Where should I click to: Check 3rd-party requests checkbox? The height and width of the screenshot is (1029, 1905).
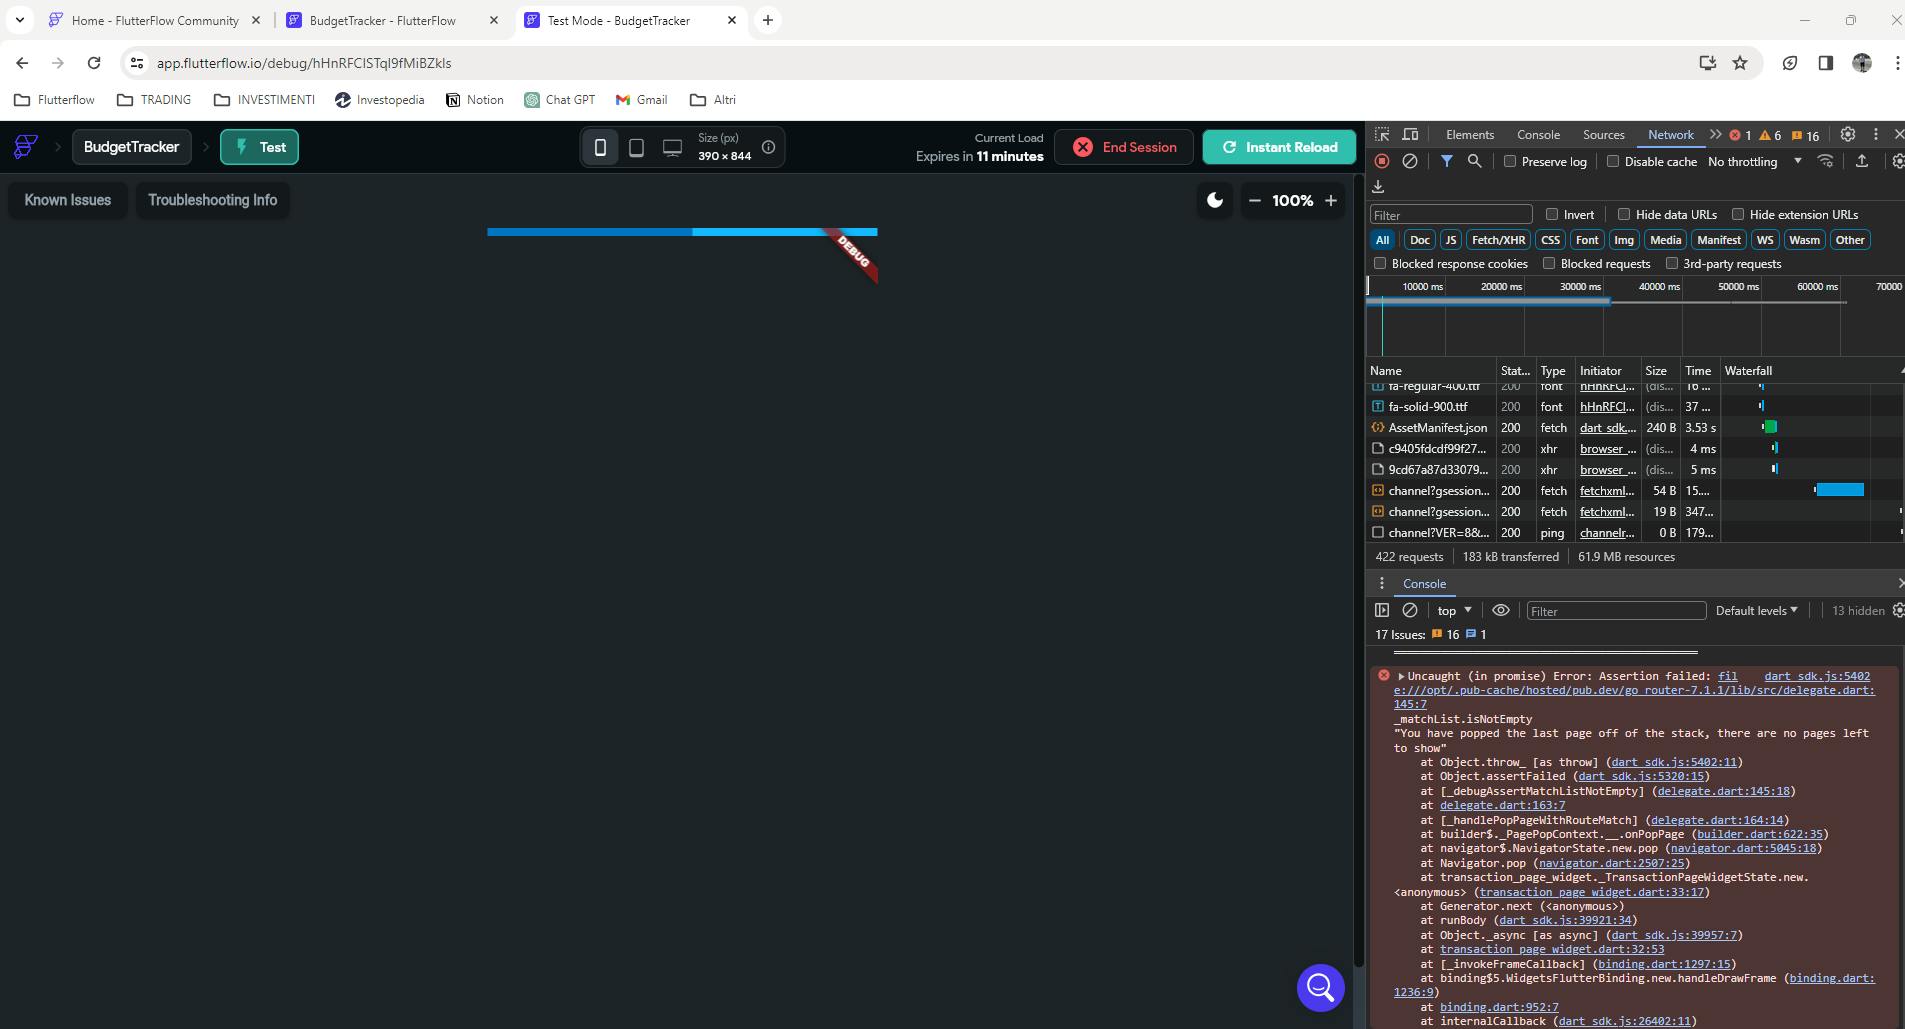point(1671,263)
